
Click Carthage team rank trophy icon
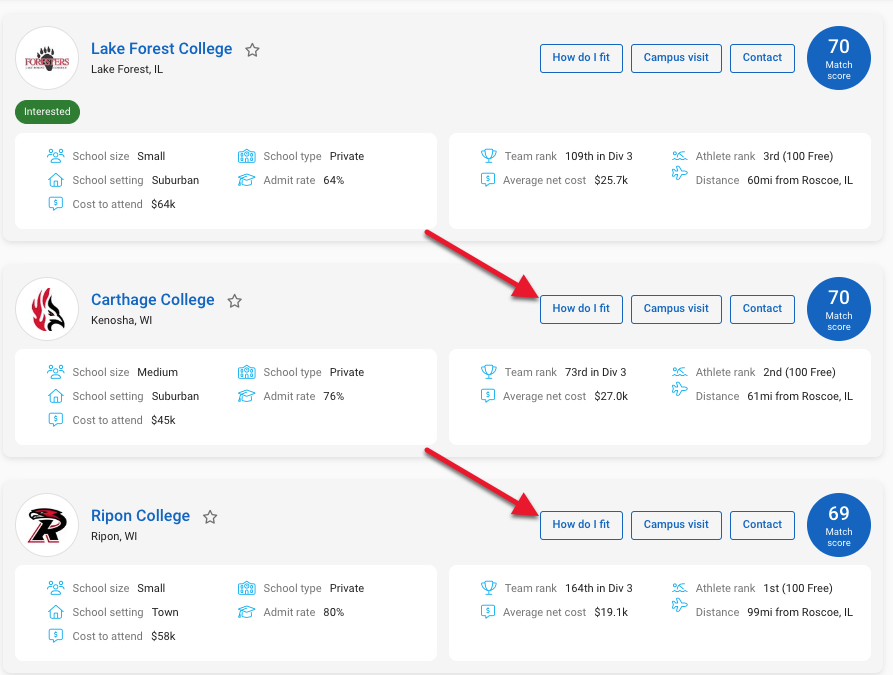(x=489, y=371)
